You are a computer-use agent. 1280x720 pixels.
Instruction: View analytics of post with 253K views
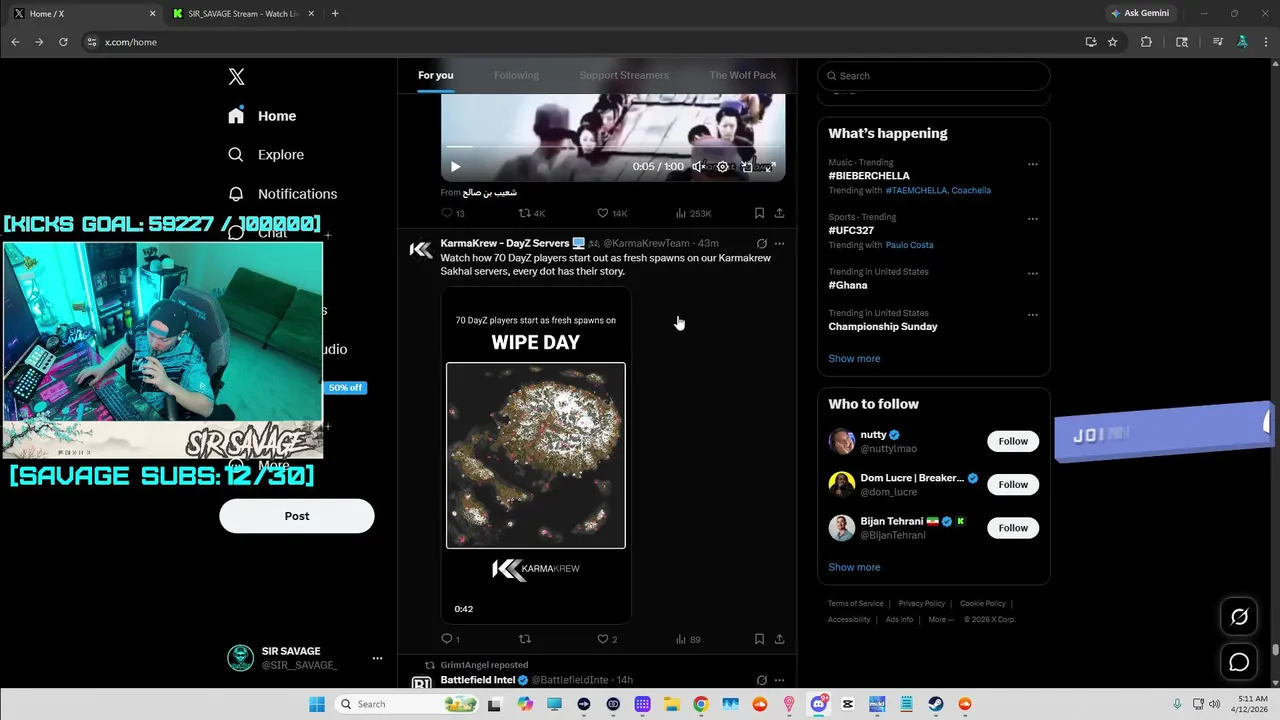(694, 213)
